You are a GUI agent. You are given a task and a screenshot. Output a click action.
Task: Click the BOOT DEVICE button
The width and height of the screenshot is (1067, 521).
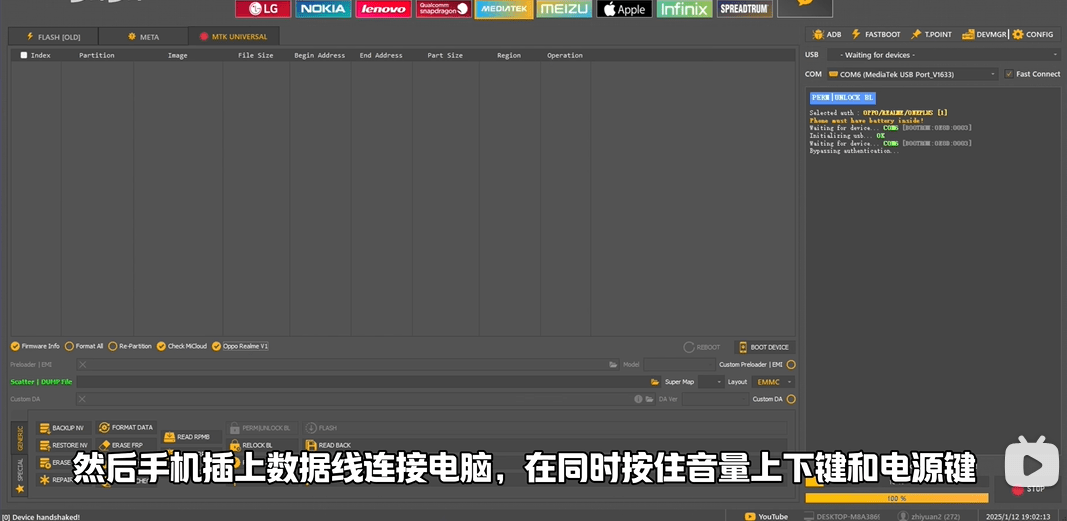pos(764,347)
